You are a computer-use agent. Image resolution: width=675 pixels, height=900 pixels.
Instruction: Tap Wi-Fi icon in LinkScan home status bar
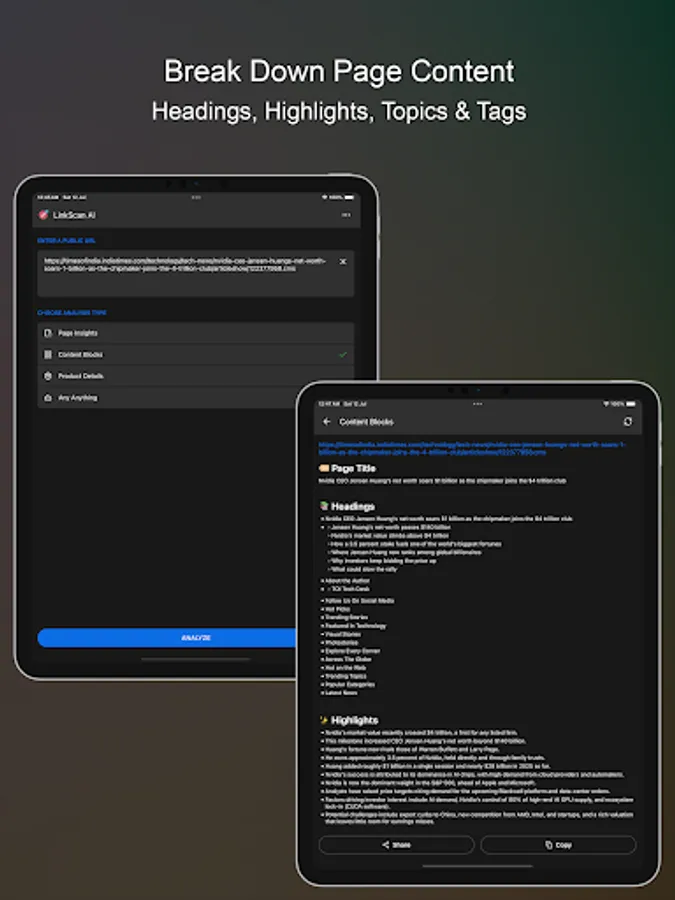[324, 197]
